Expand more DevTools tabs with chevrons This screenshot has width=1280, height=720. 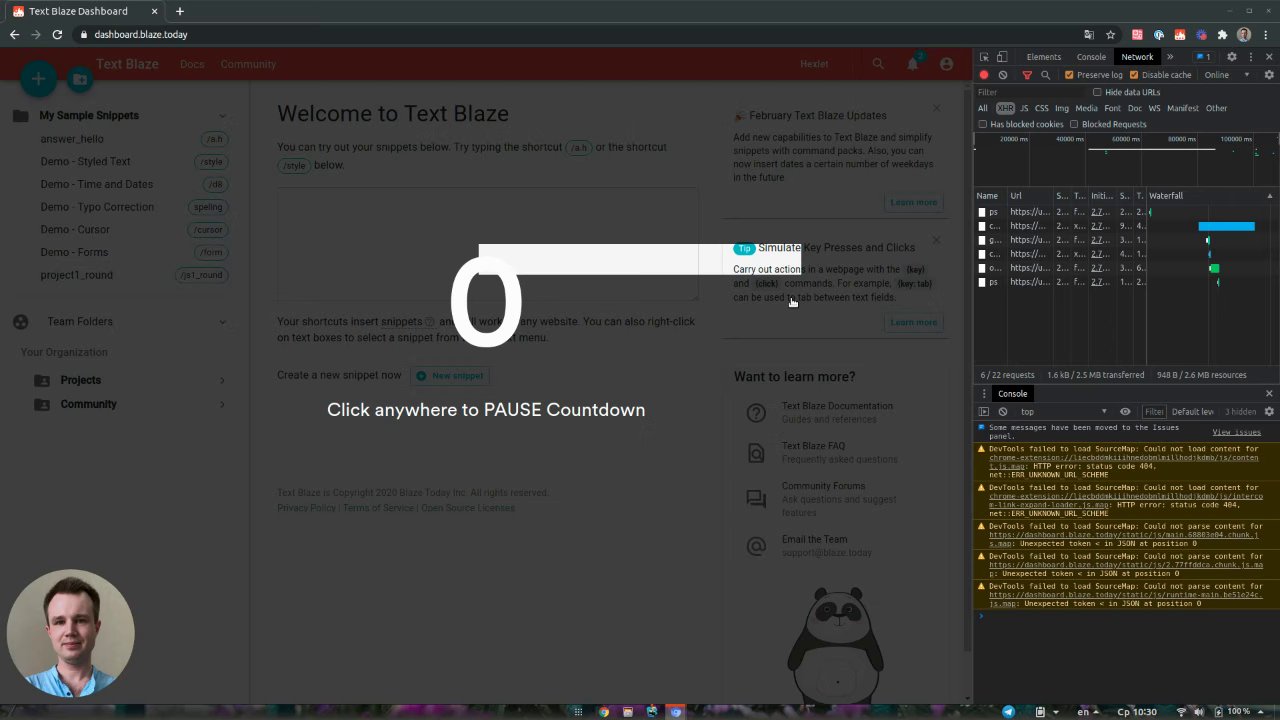1170,57
